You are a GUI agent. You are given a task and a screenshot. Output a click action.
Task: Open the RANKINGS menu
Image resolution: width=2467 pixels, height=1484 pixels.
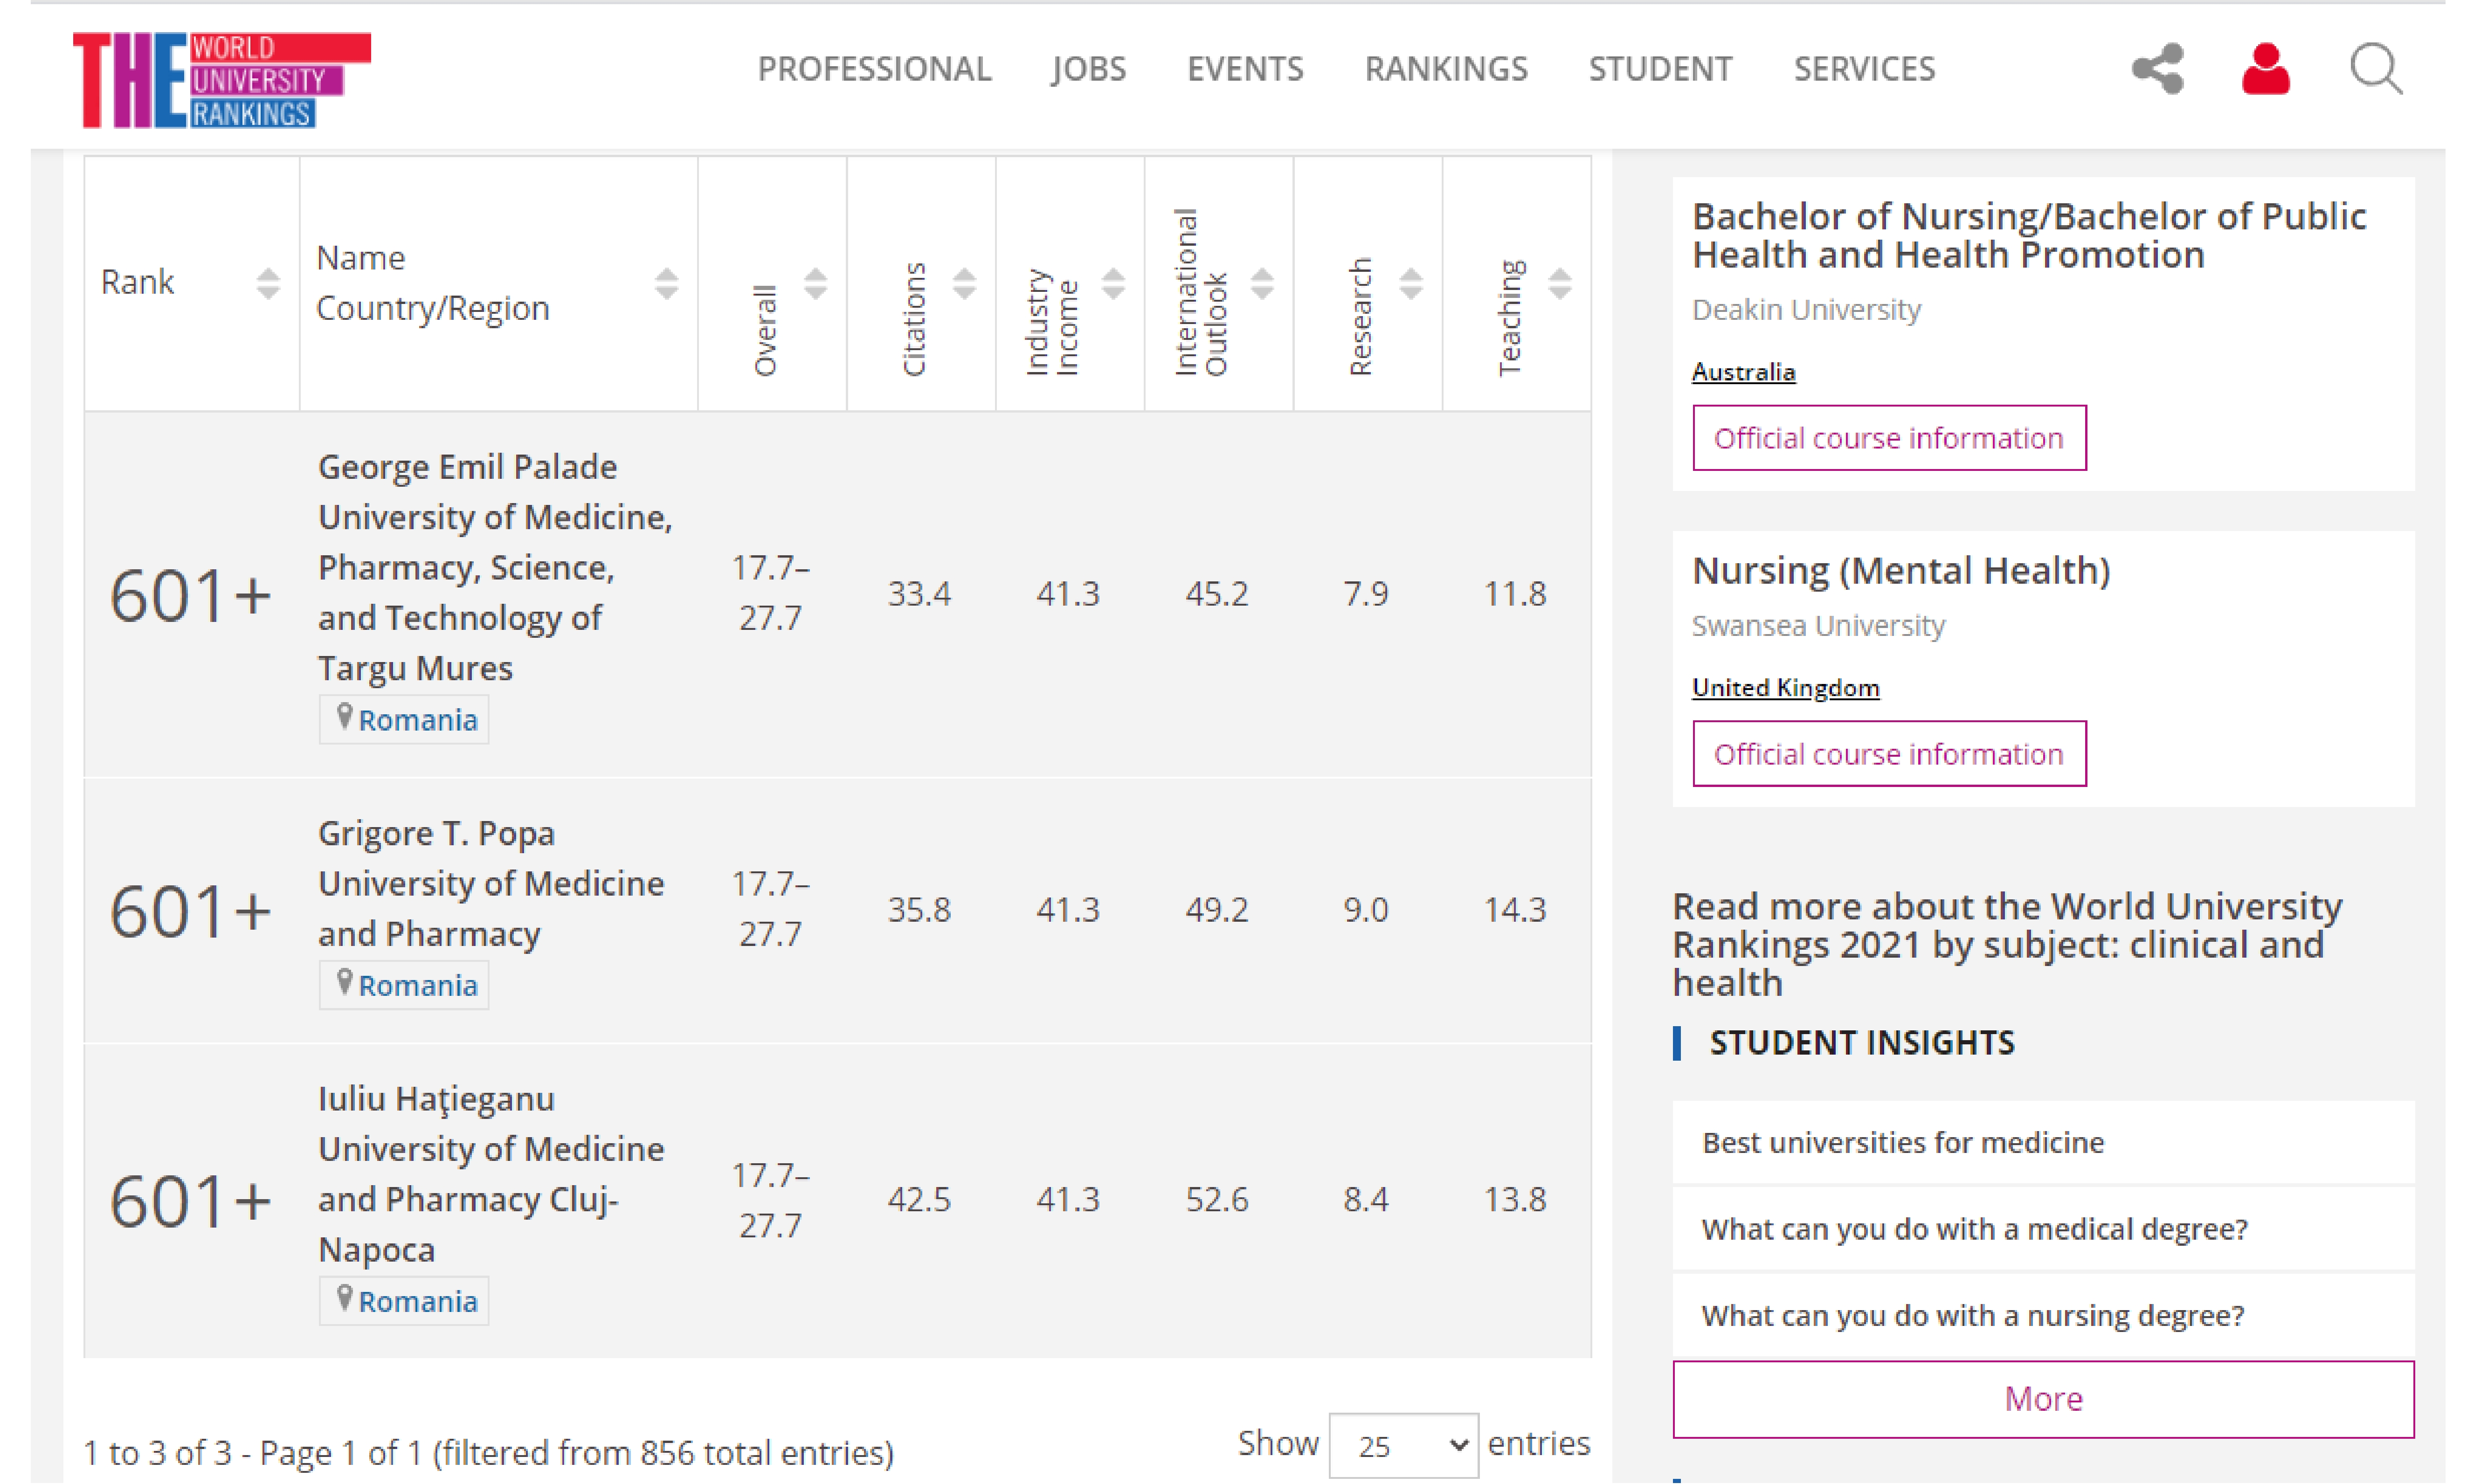pos(1445,69)
